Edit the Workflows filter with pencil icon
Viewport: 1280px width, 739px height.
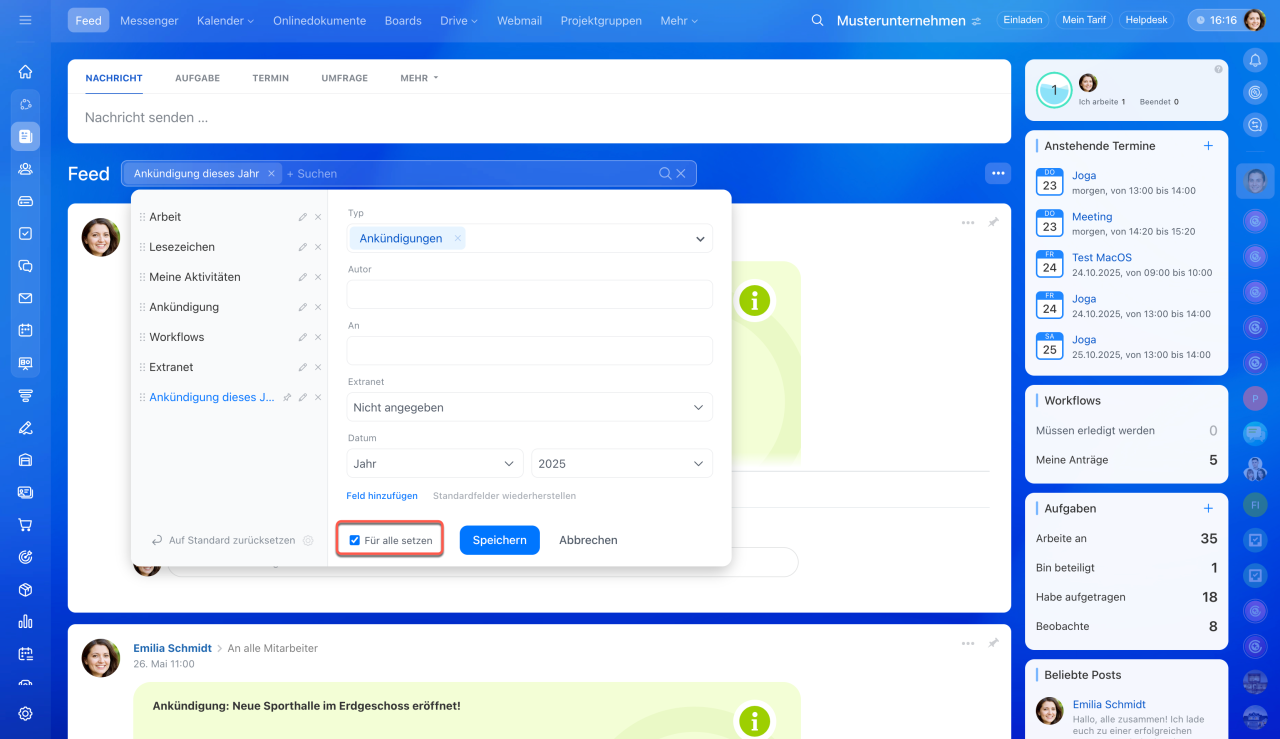pos(303,337)
